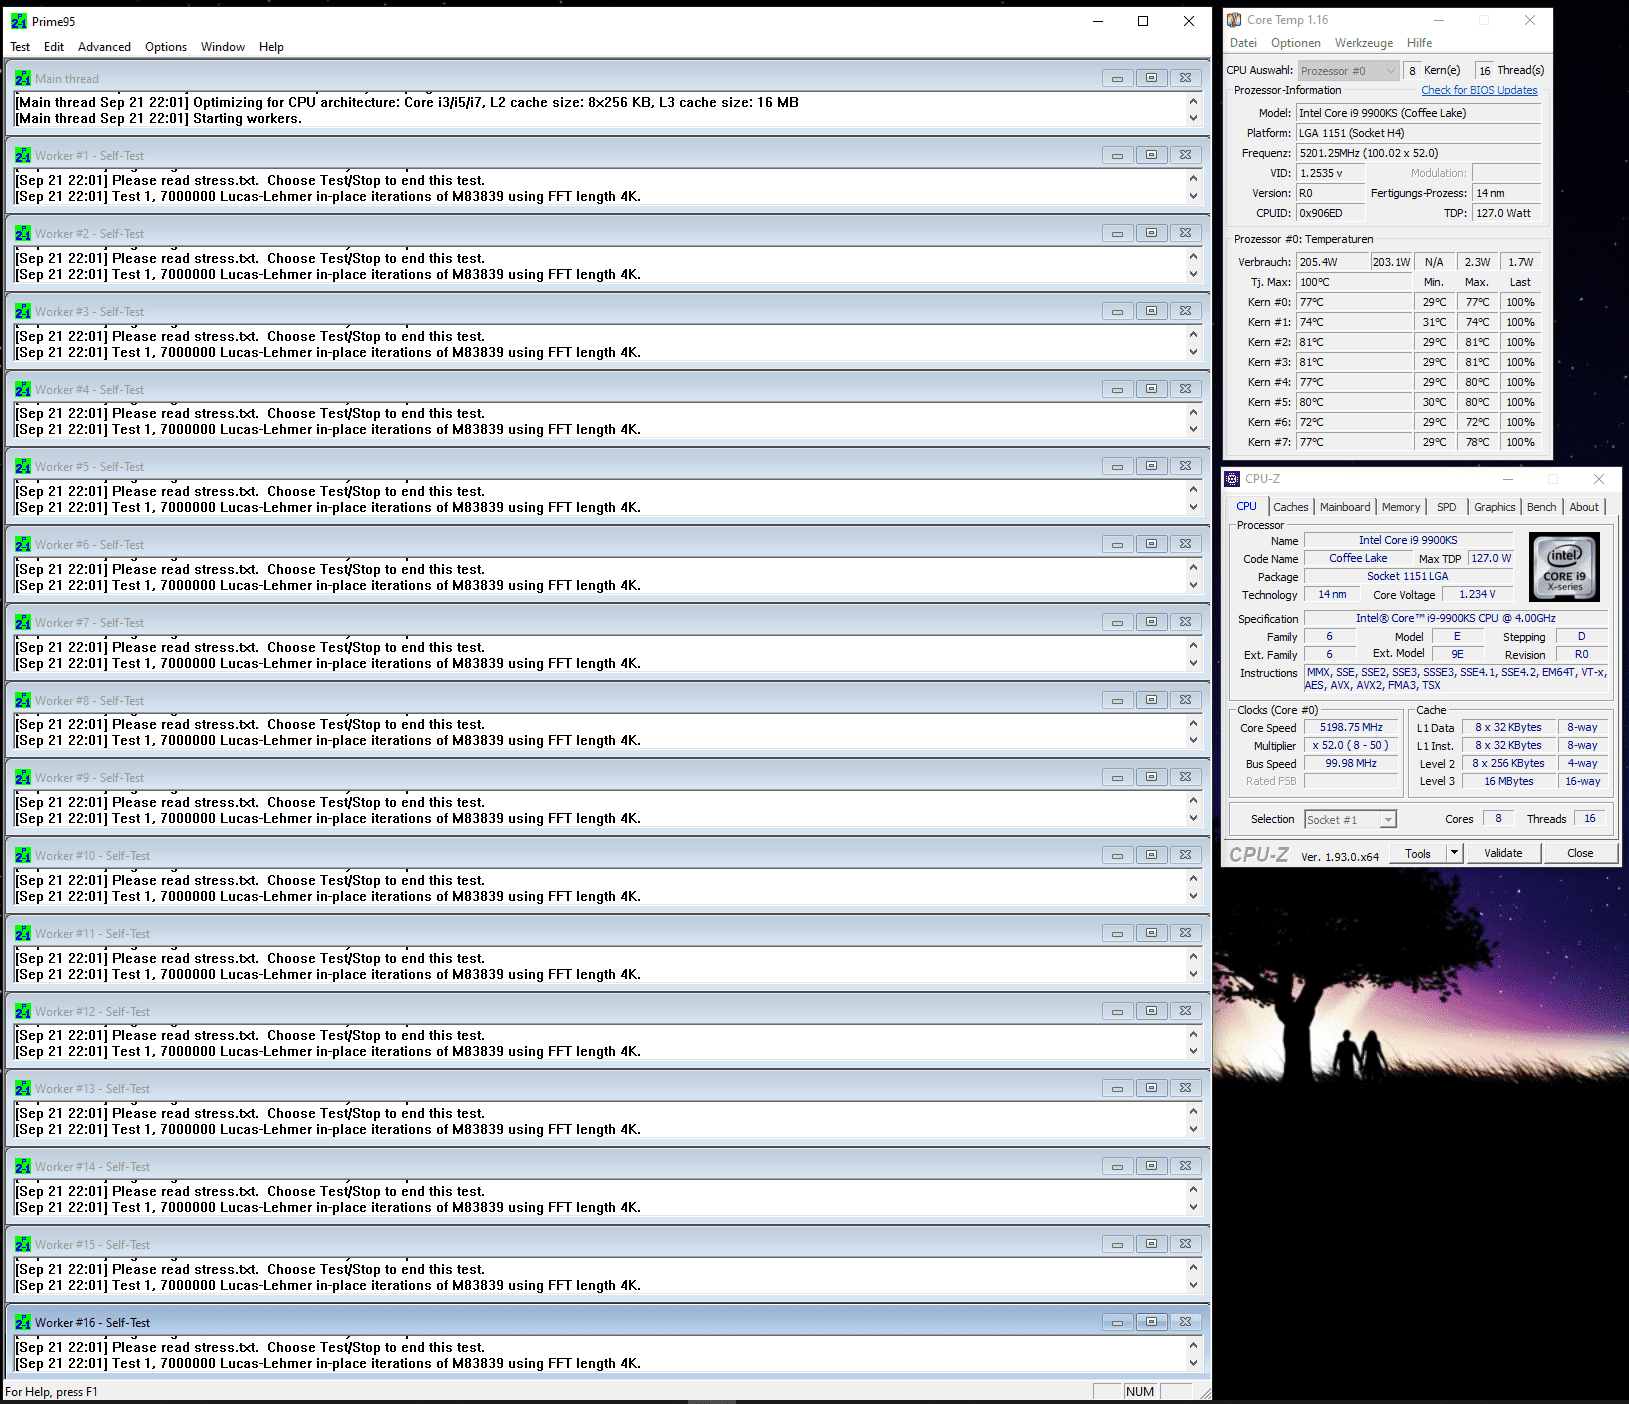The image size is (1629, 1404).
Task: Close the Worker #9 Self-Test child window
Action: click(x=1185, y=777)
